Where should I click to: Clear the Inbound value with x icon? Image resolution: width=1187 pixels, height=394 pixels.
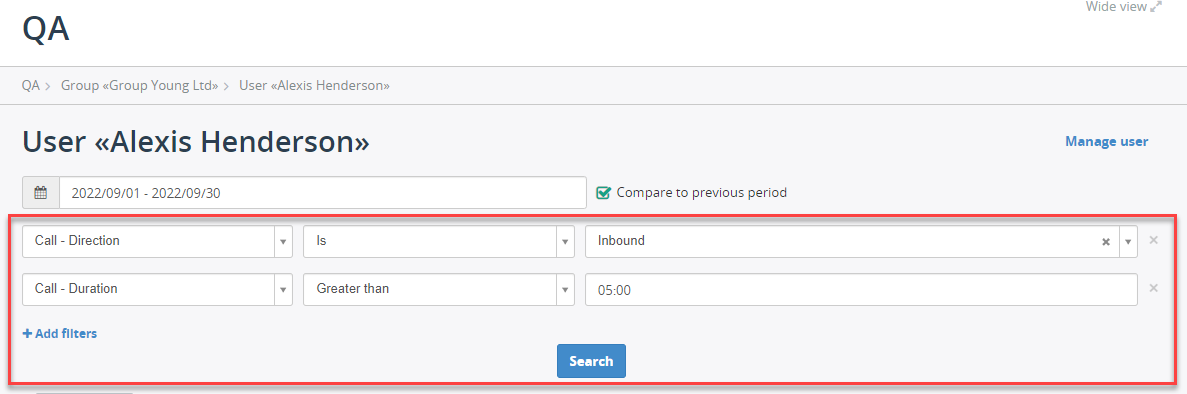click(x=1105, y=242)
